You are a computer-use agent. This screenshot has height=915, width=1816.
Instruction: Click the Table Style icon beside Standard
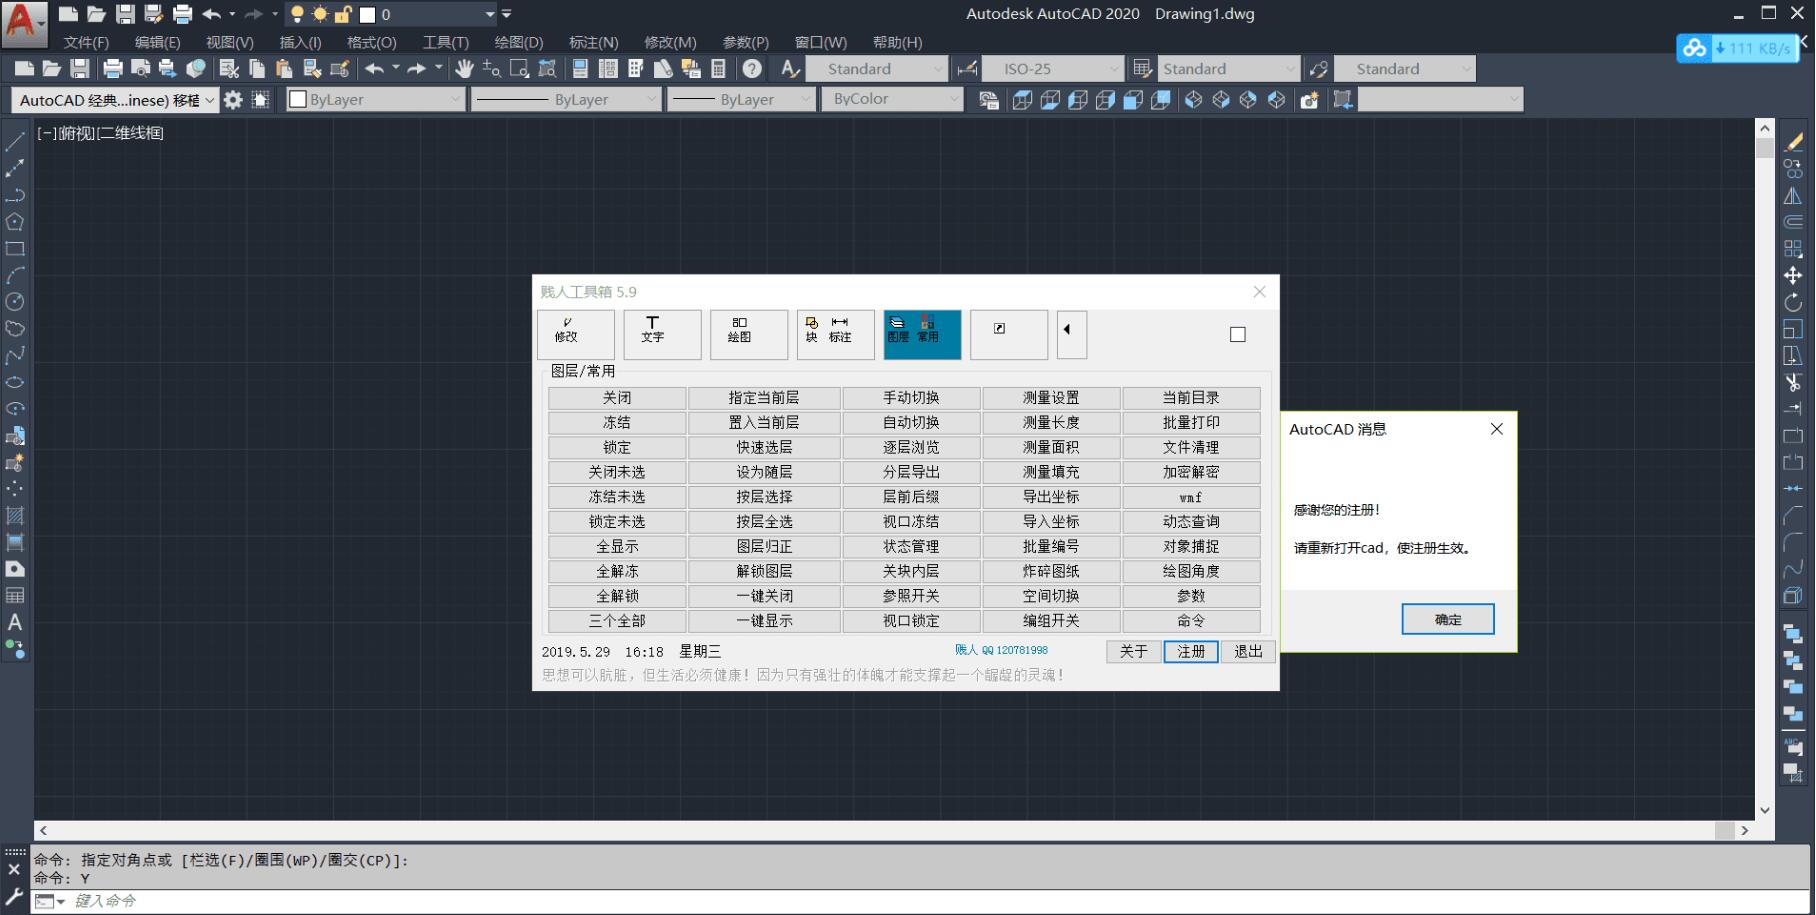[x=1142, y=68]
